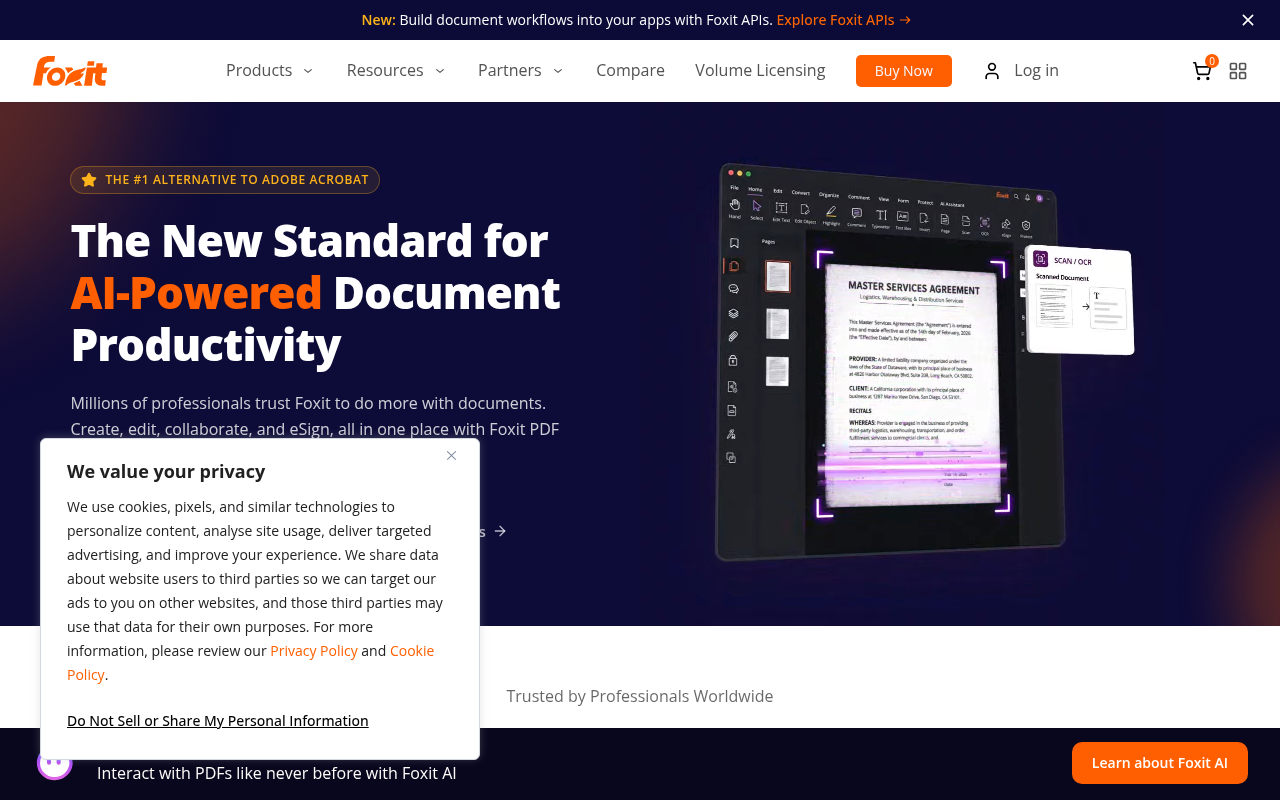This screenshot has width=1280, height=800.
Task: Click Log in
Action: (x=1021, y=70)
